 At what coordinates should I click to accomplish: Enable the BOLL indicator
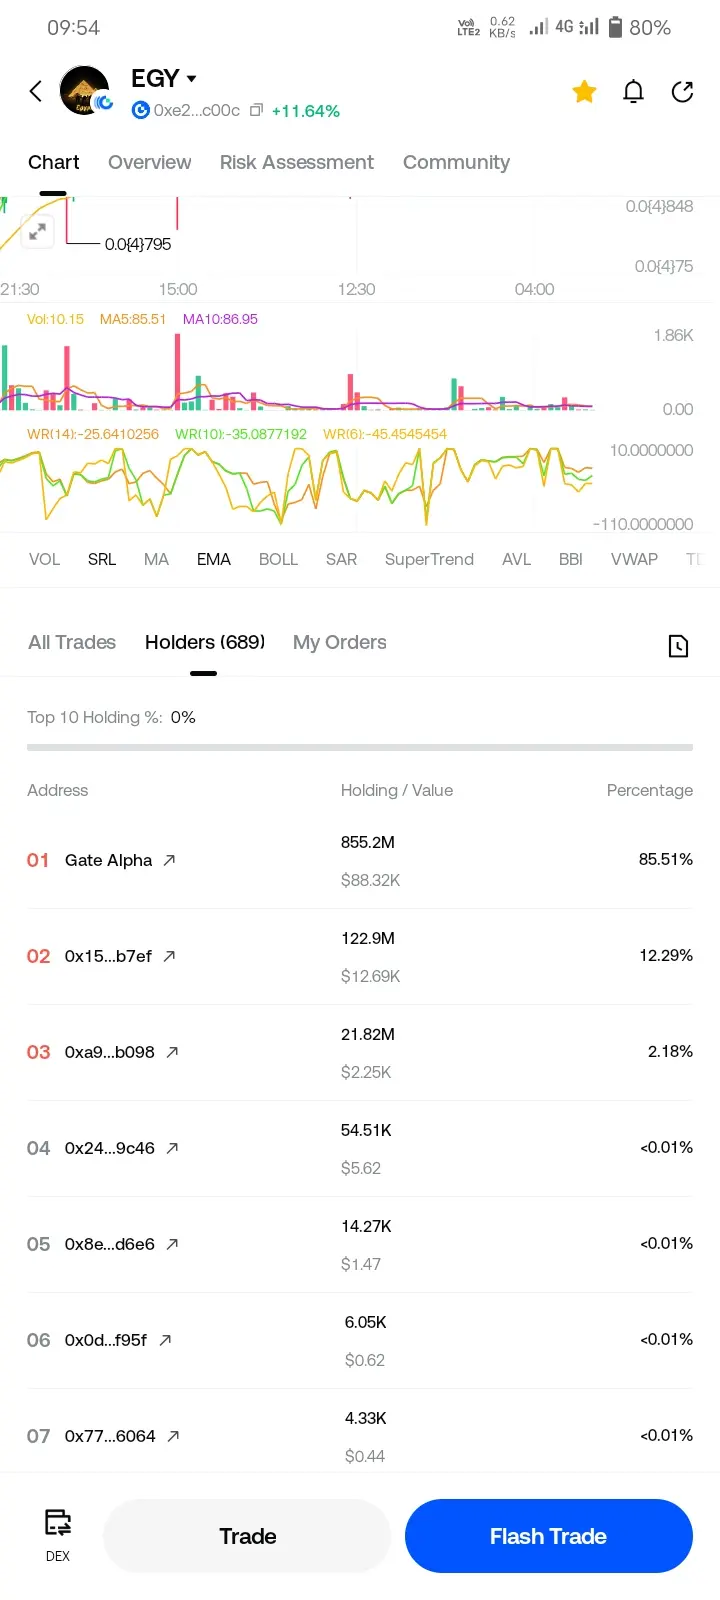pos(278,559)
